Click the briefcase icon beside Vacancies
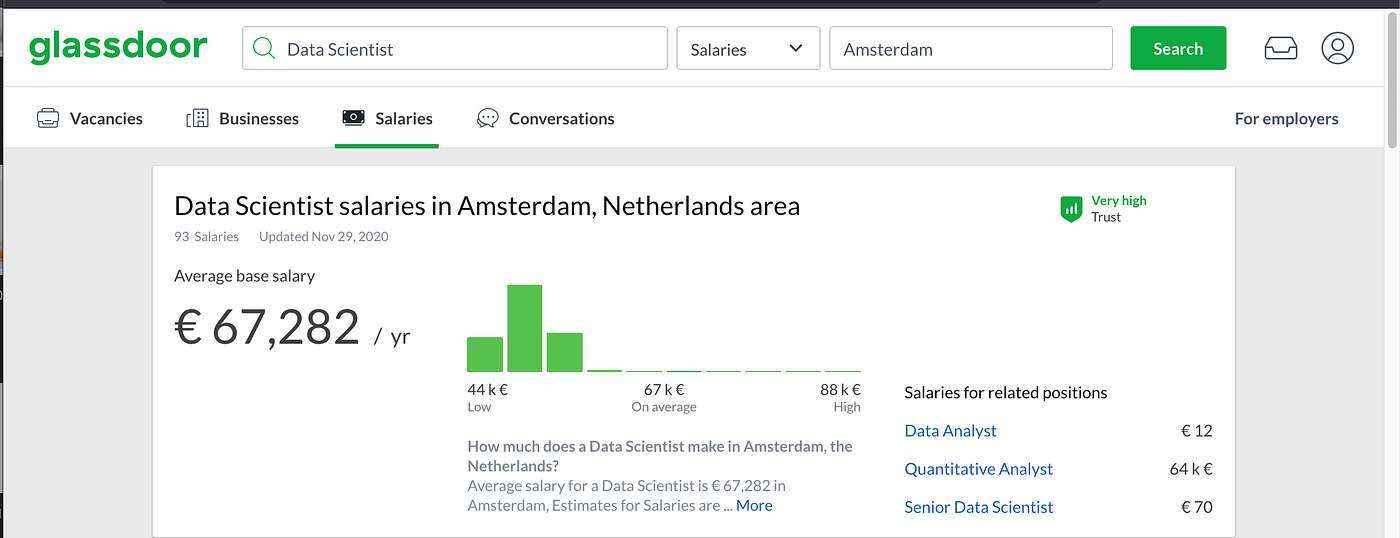This screenshot has width=1400, height=538. (48, 118)
